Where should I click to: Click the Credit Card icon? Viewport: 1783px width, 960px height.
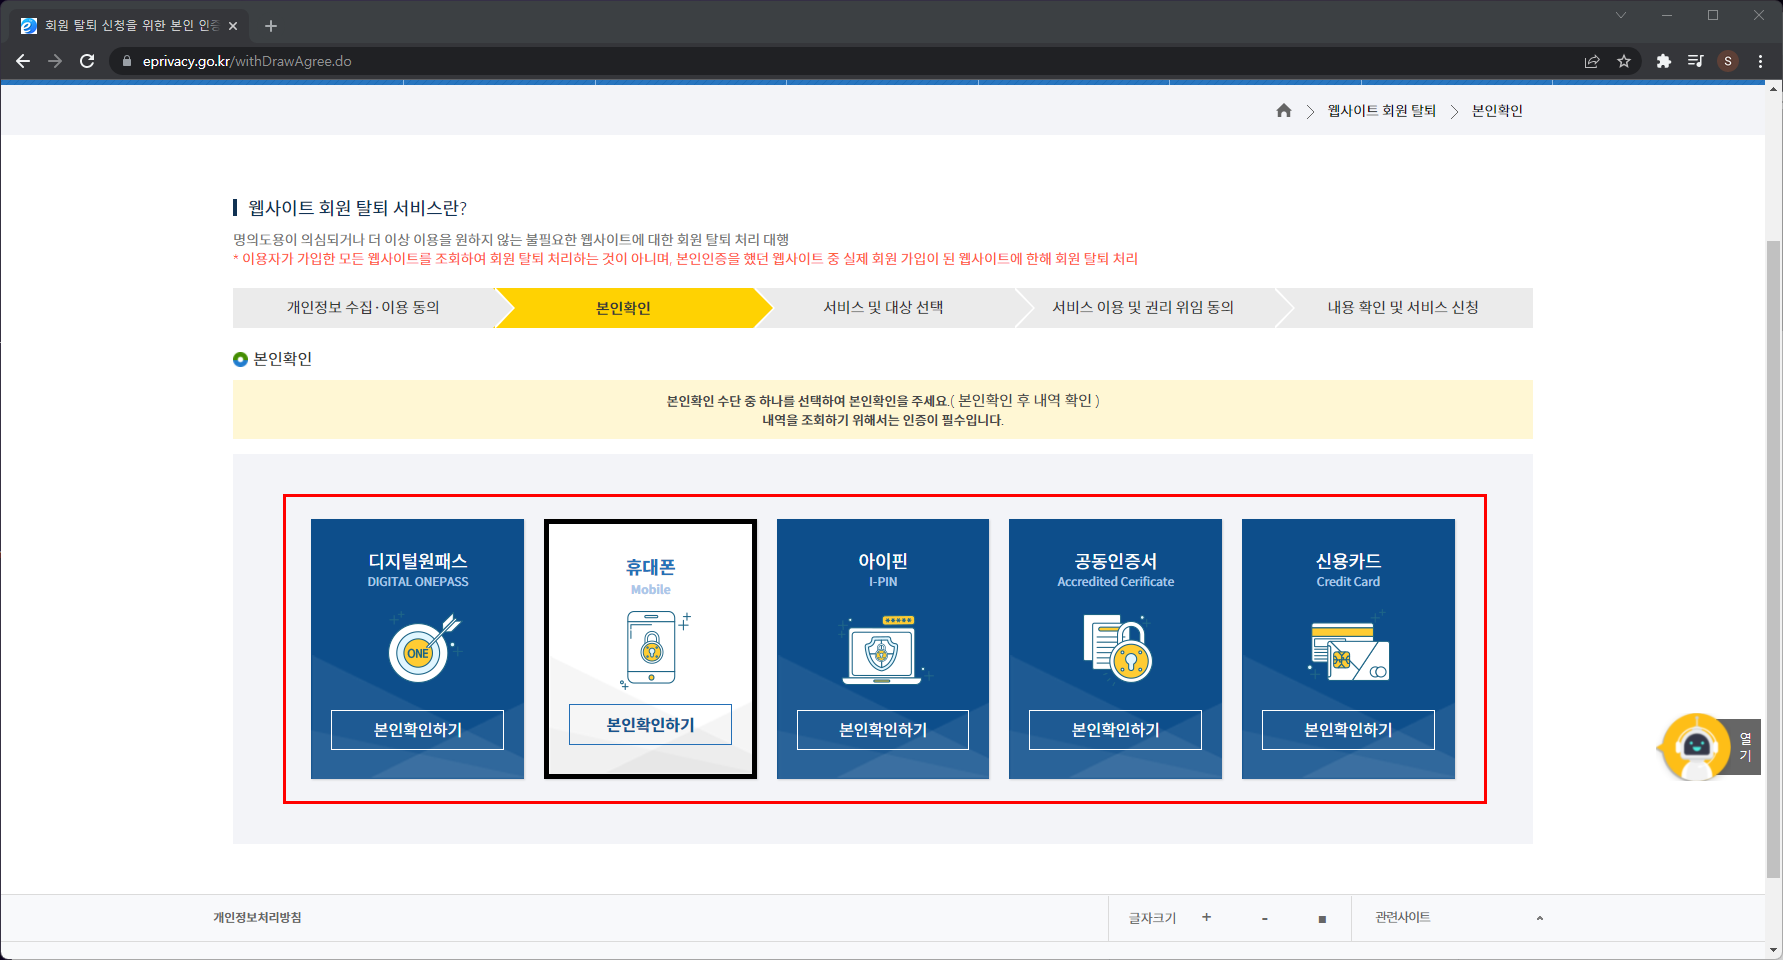(x=1349, y=648)
